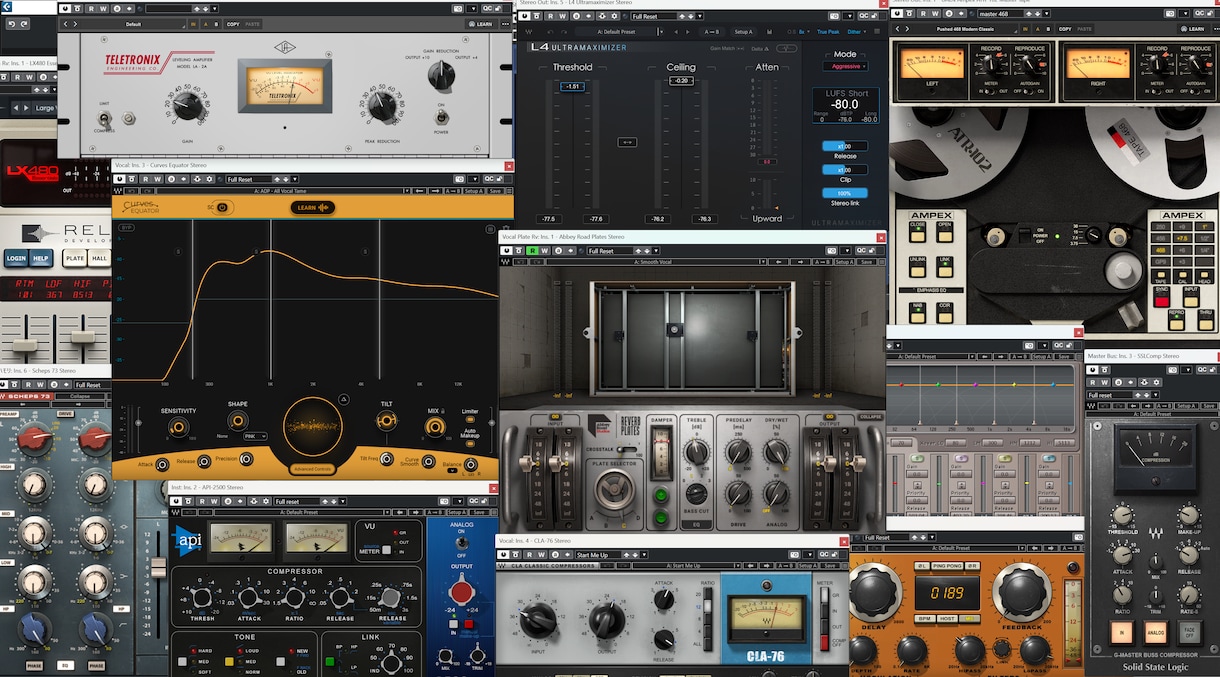Enable Write automation in Curves Equator window
1220x677 pixels.
click(156, 179)
